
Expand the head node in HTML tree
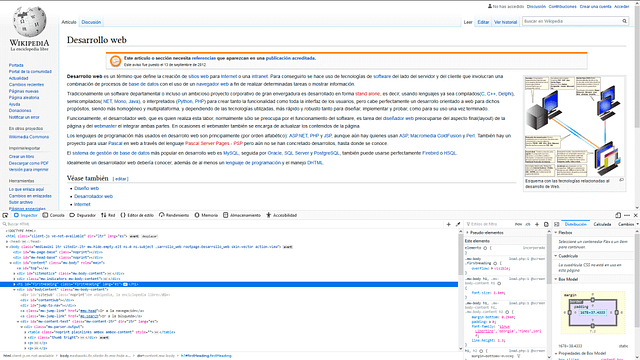(x=7, y=241)
